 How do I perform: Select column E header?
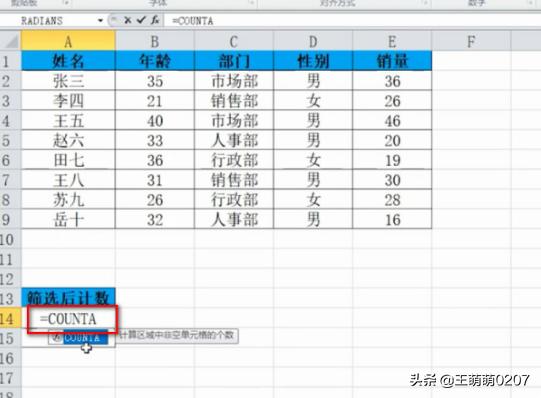pos(392,42)
